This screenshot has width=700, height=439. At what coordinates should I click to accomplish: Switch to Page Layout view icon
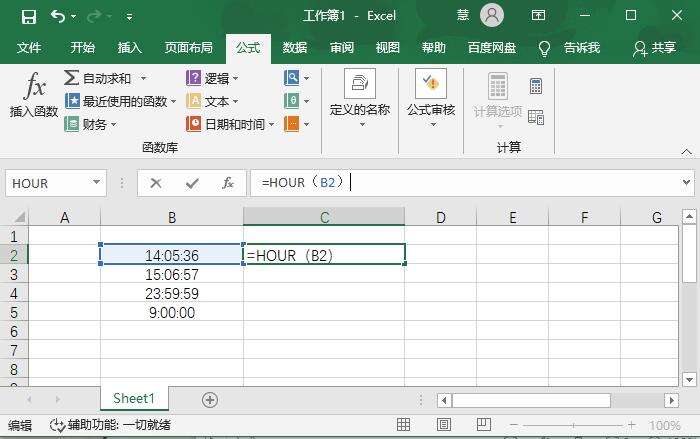(444, 424)
